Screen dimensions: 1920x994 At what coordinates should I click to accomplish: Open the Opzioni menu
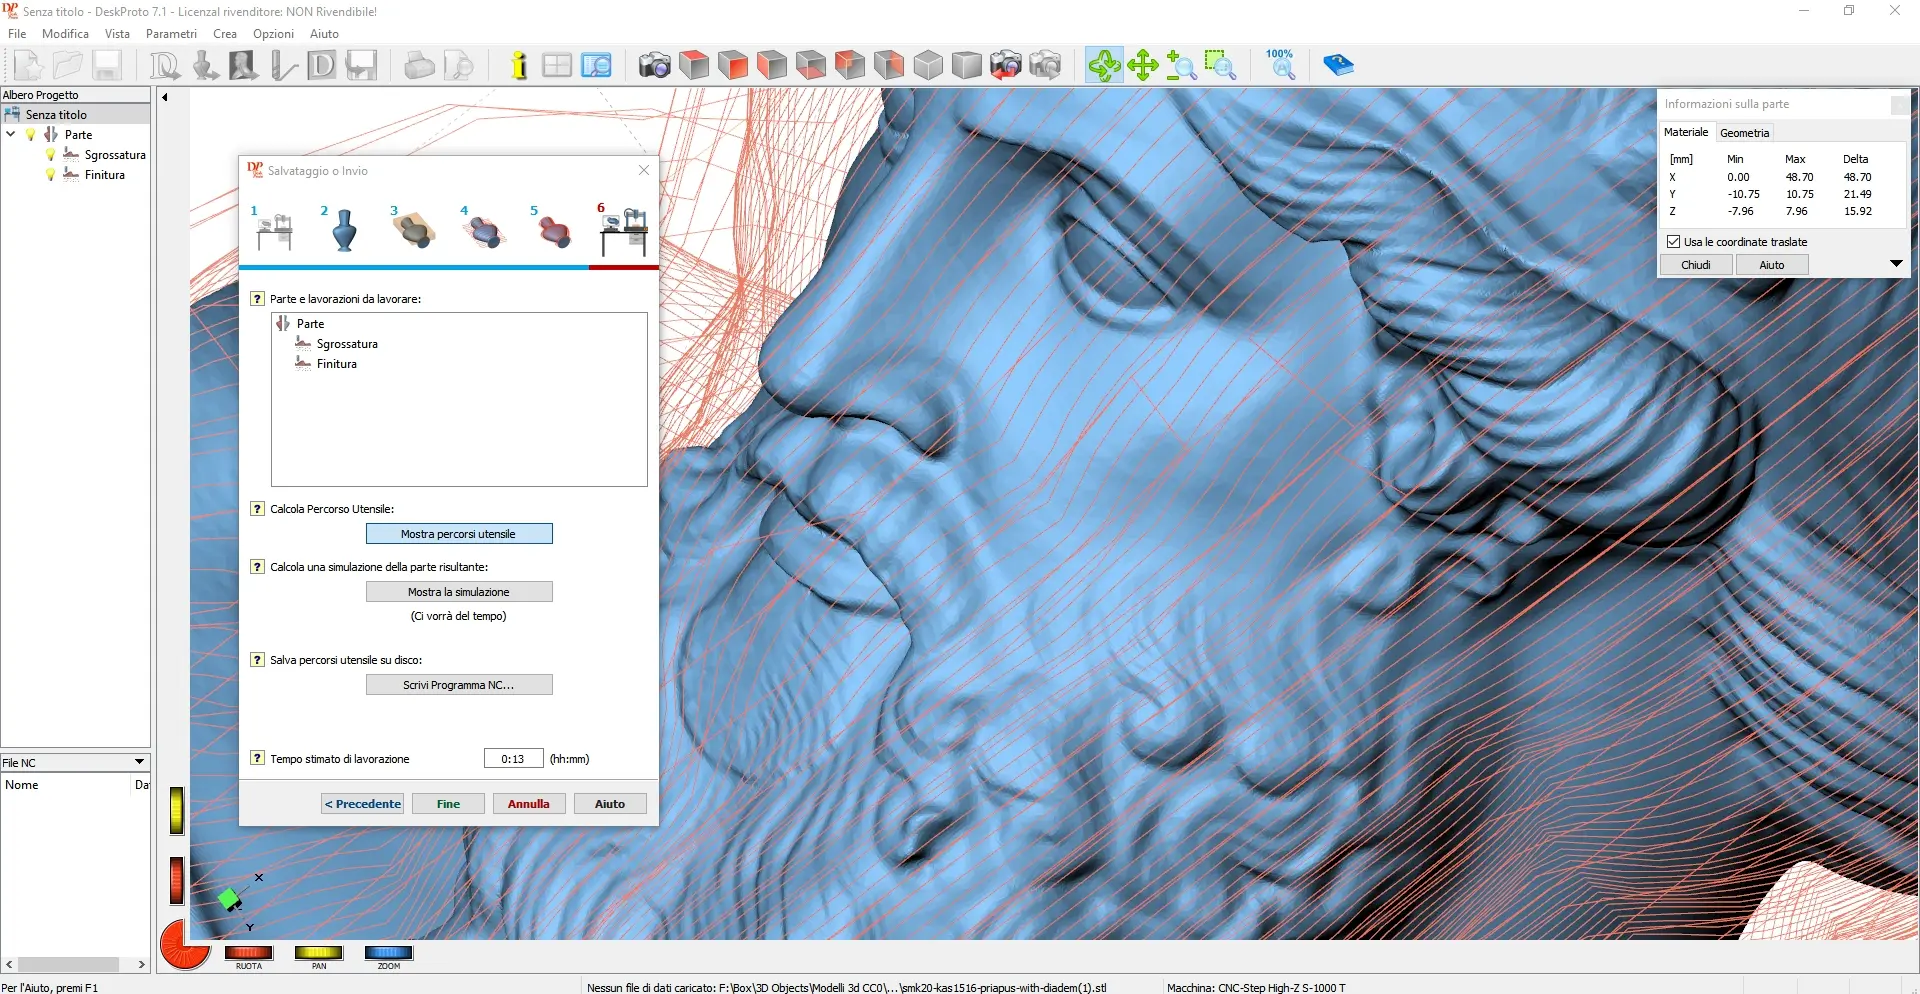(273, 34)
